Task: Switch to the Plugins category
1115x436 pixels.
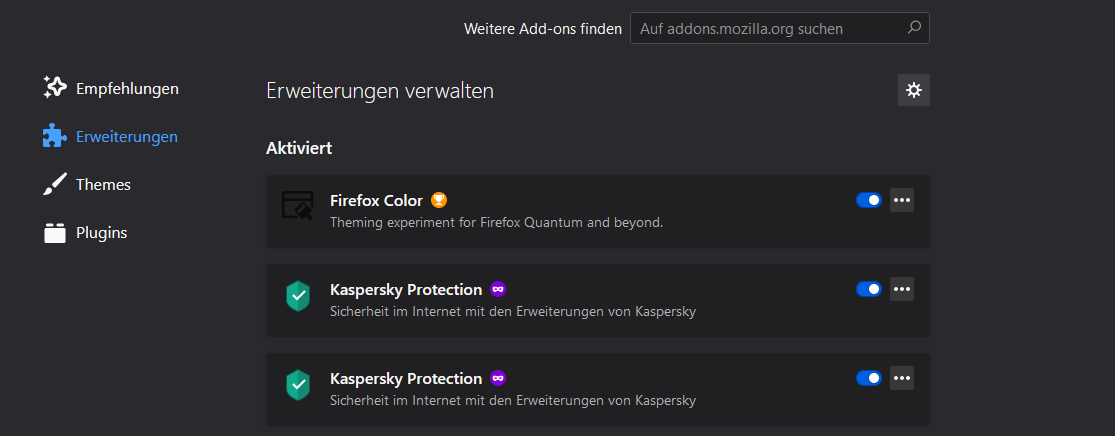Action: pos(101,233)
